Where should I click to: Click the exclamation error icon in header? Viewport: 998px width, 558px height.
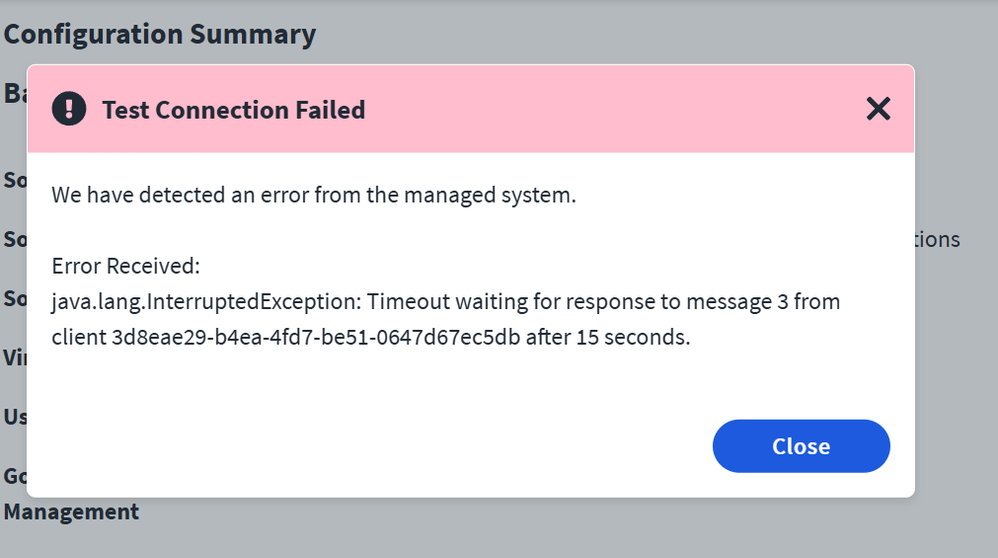tap(69, 109)
